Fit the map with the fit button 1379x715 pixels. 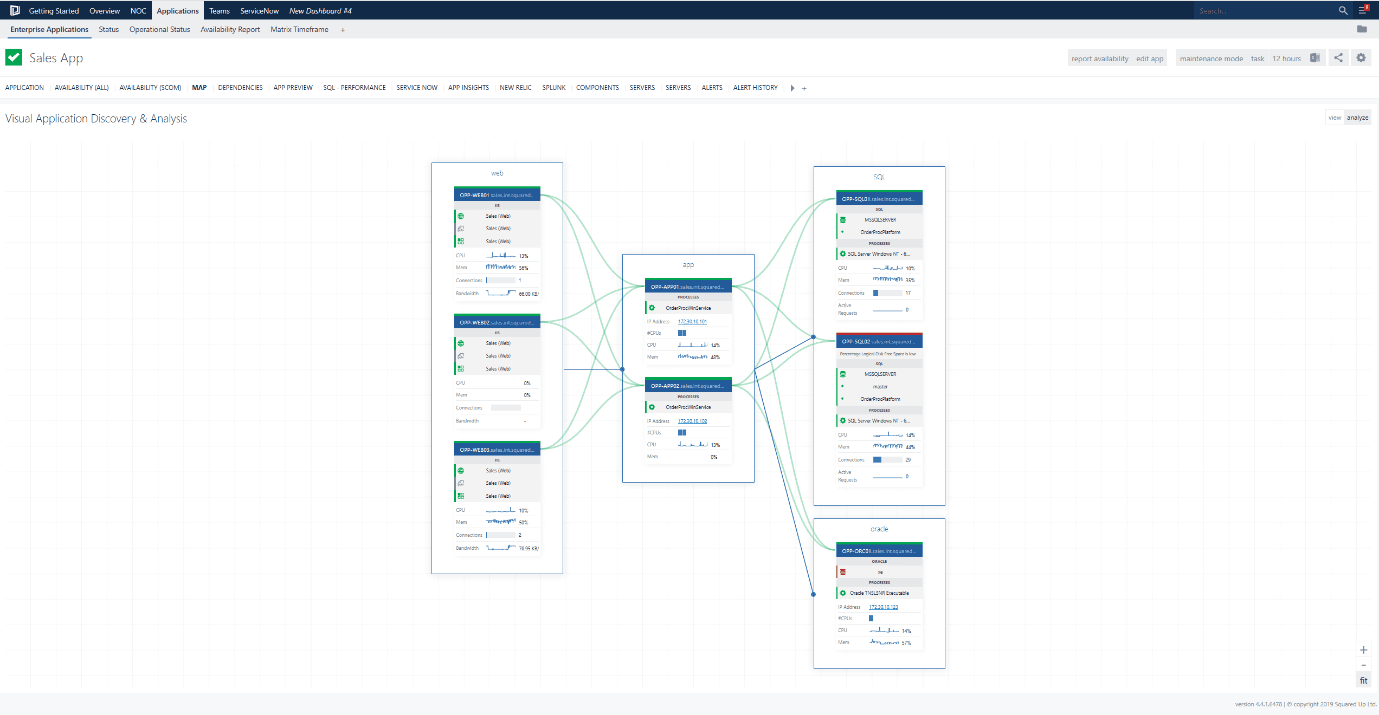point(1364,680)
